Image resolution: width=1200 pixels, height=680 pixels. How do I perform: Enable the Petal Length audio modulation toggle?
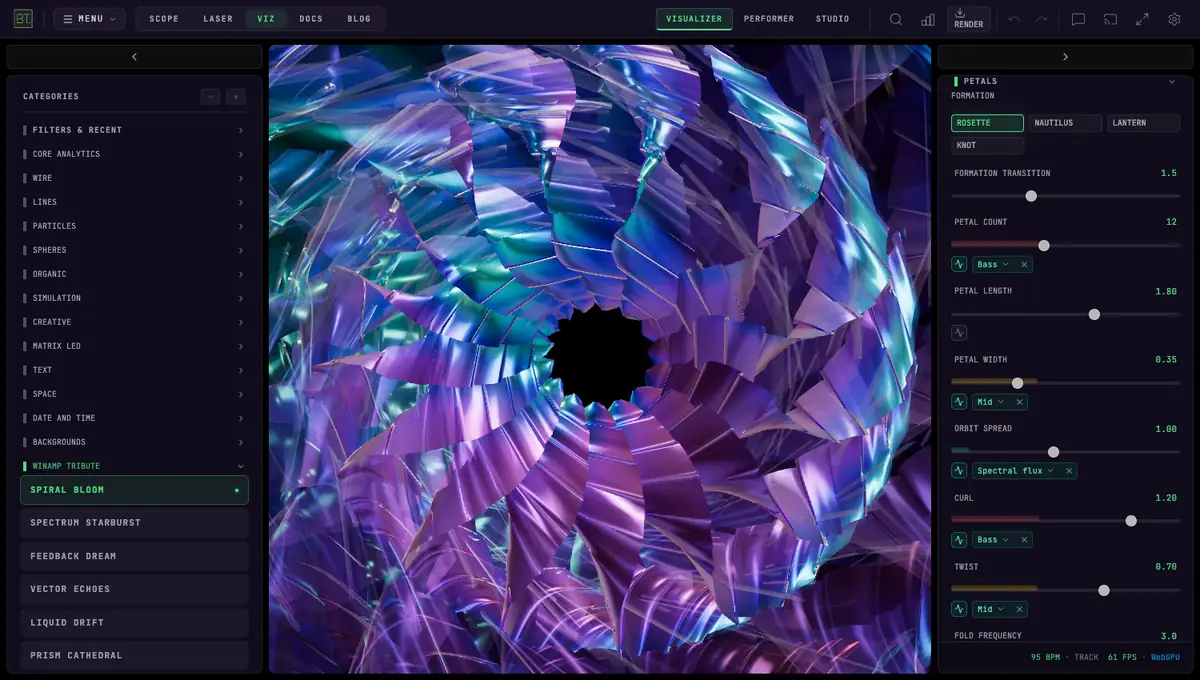[959, 333]
